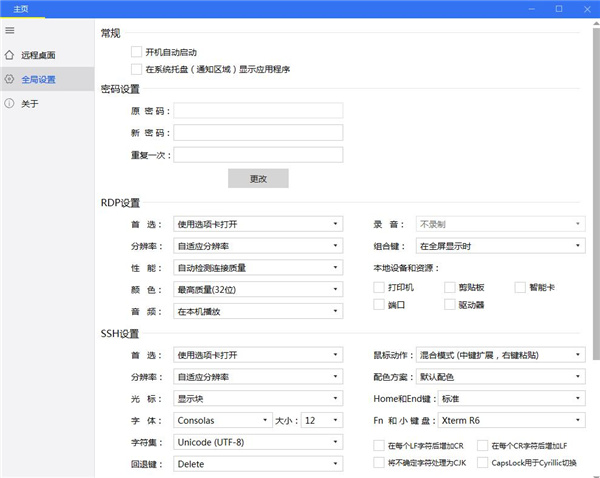Click the gear icon beside 全局设置
600x478 pixels.
click(9, 79)
